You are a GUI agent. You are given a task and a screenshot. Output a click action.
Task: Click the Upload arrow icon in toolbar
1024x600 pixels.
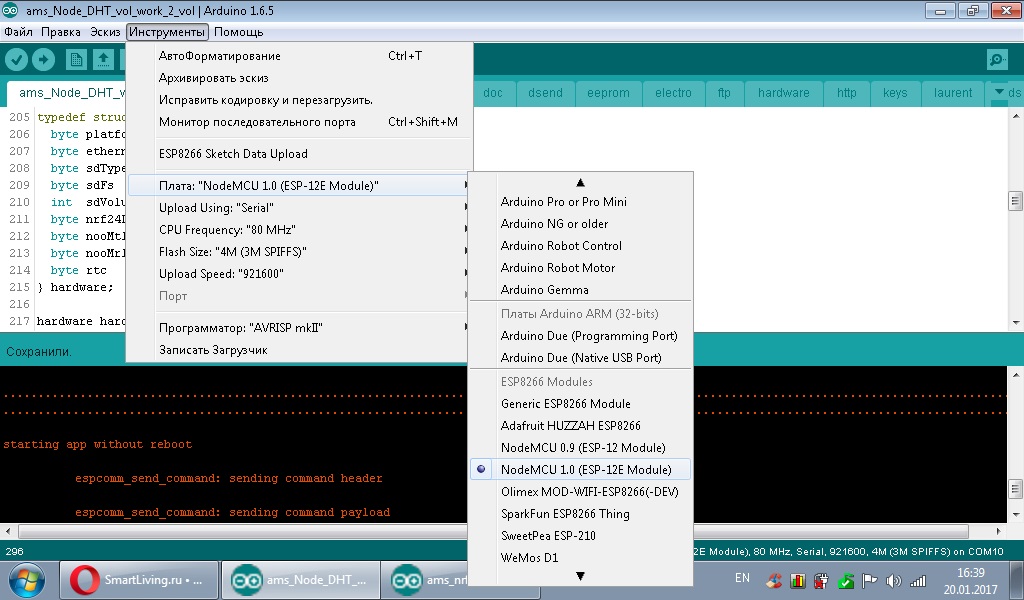click(43, 60)
